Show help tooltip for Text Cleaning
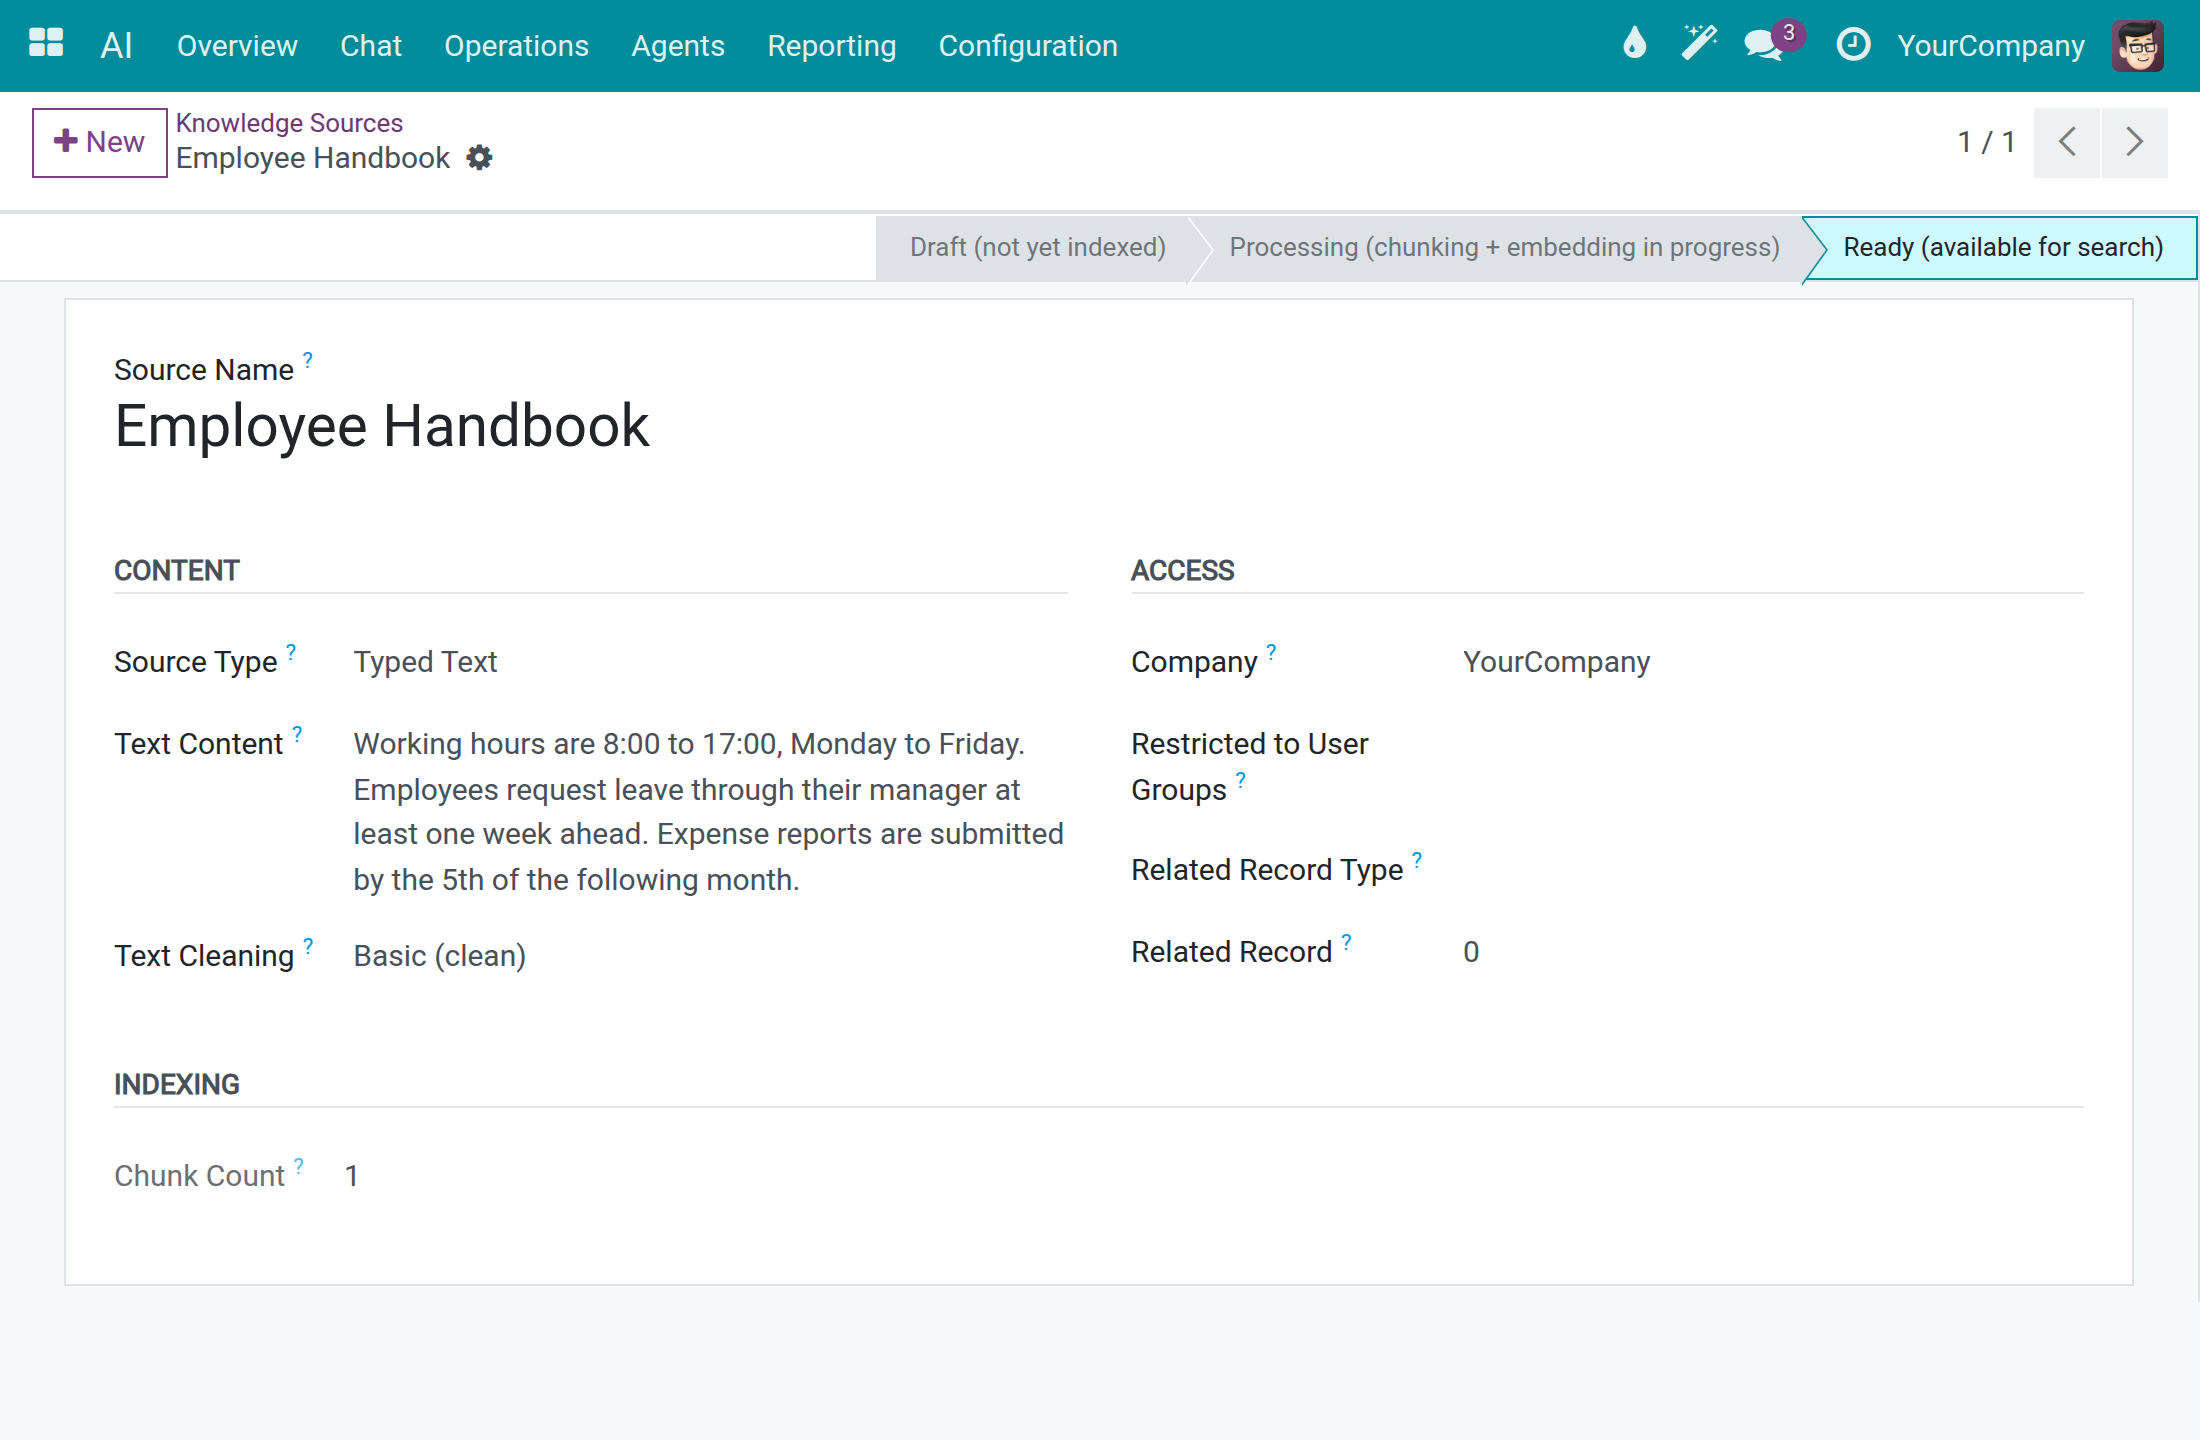Image resolution: width=2200 pixels, height=1440 pixels. pos(308,945)
